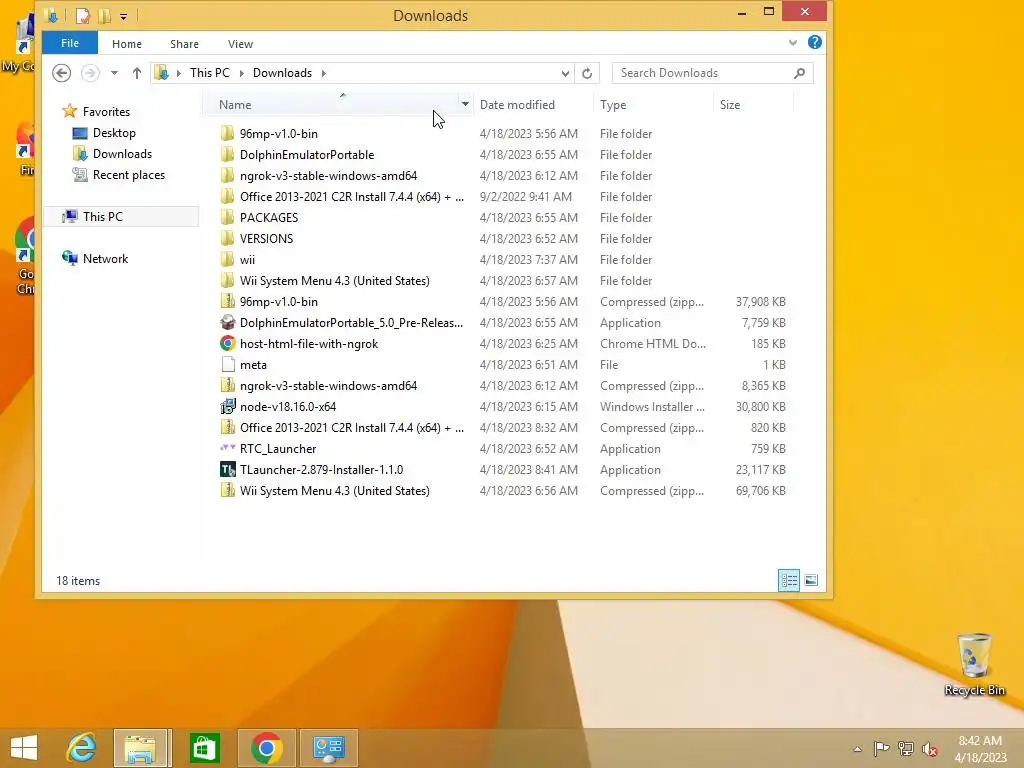Select the RTC_Launcher application icon

(x=227, y=449)
